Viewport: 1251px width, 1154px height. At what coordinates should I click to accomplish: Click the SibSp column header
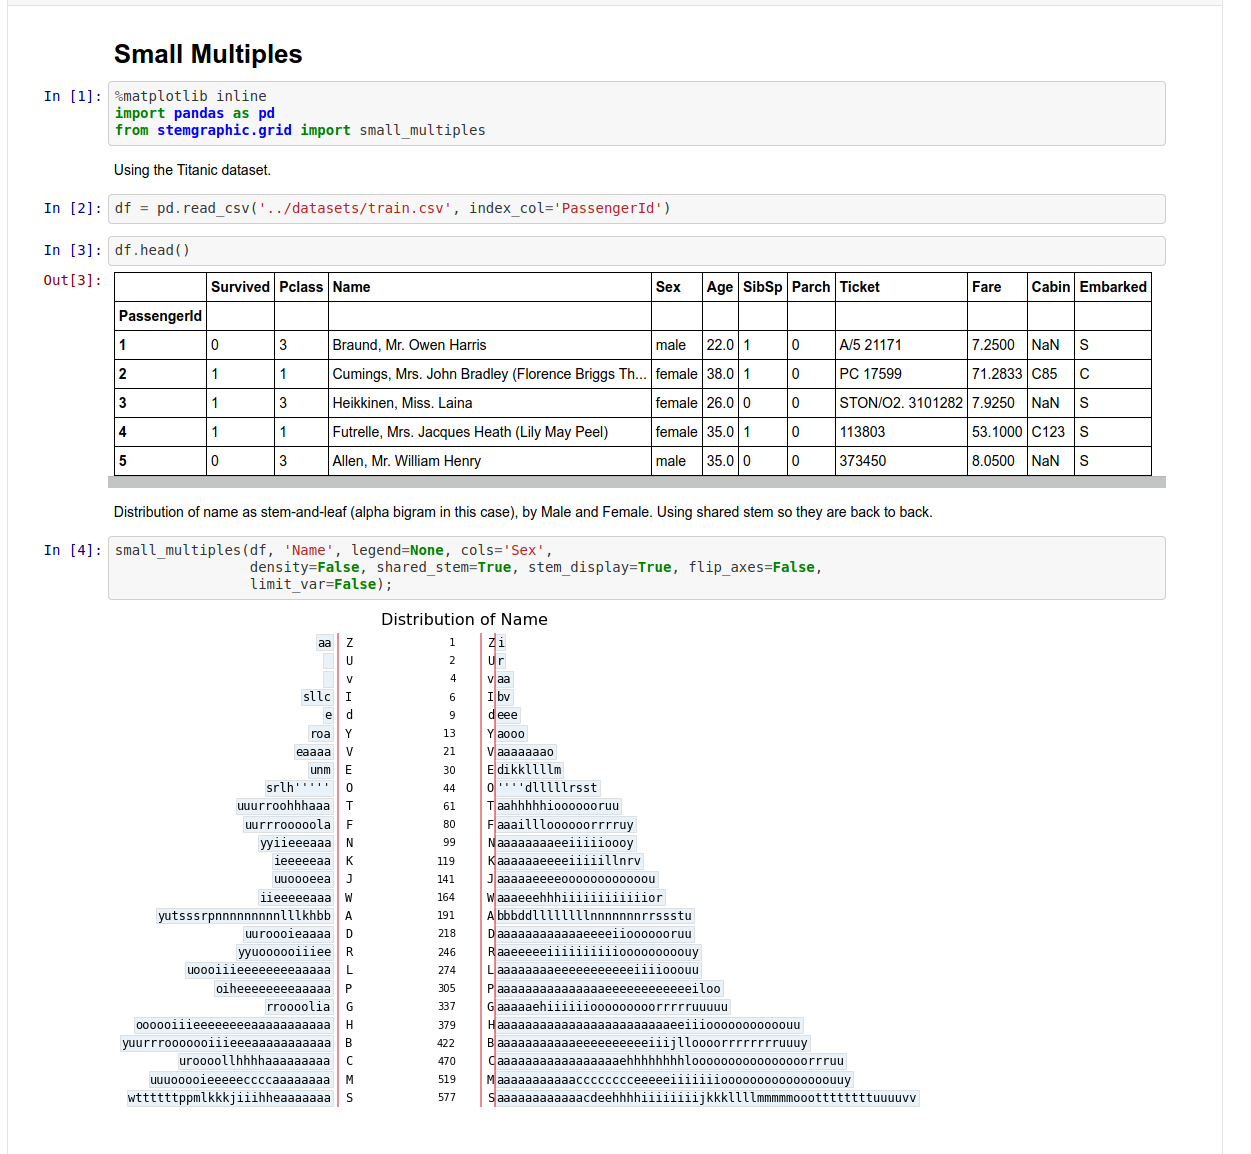coord(762,287)
